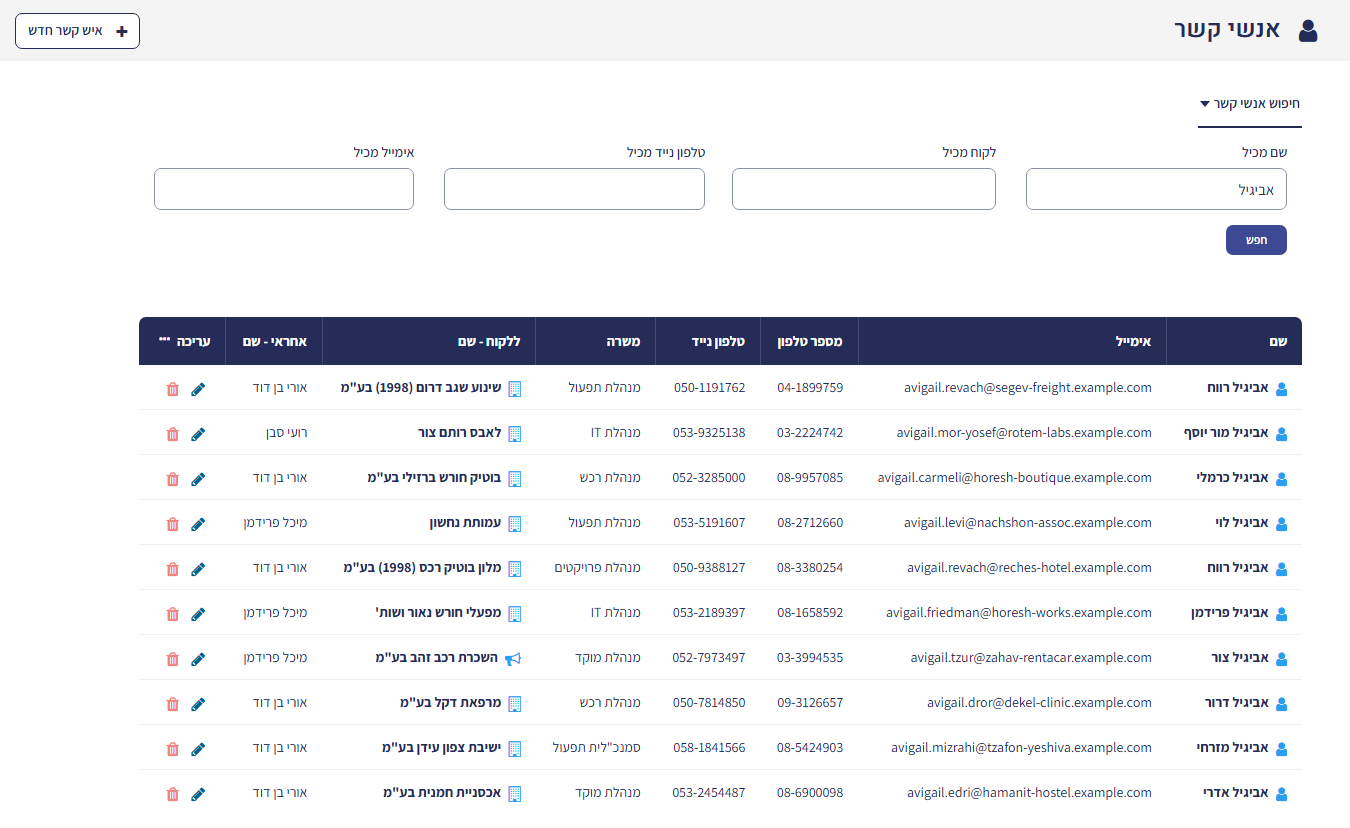Screen dimensions: 1350x828
Task: Click the ללקוח - שם column header
Action: point(429,341)
